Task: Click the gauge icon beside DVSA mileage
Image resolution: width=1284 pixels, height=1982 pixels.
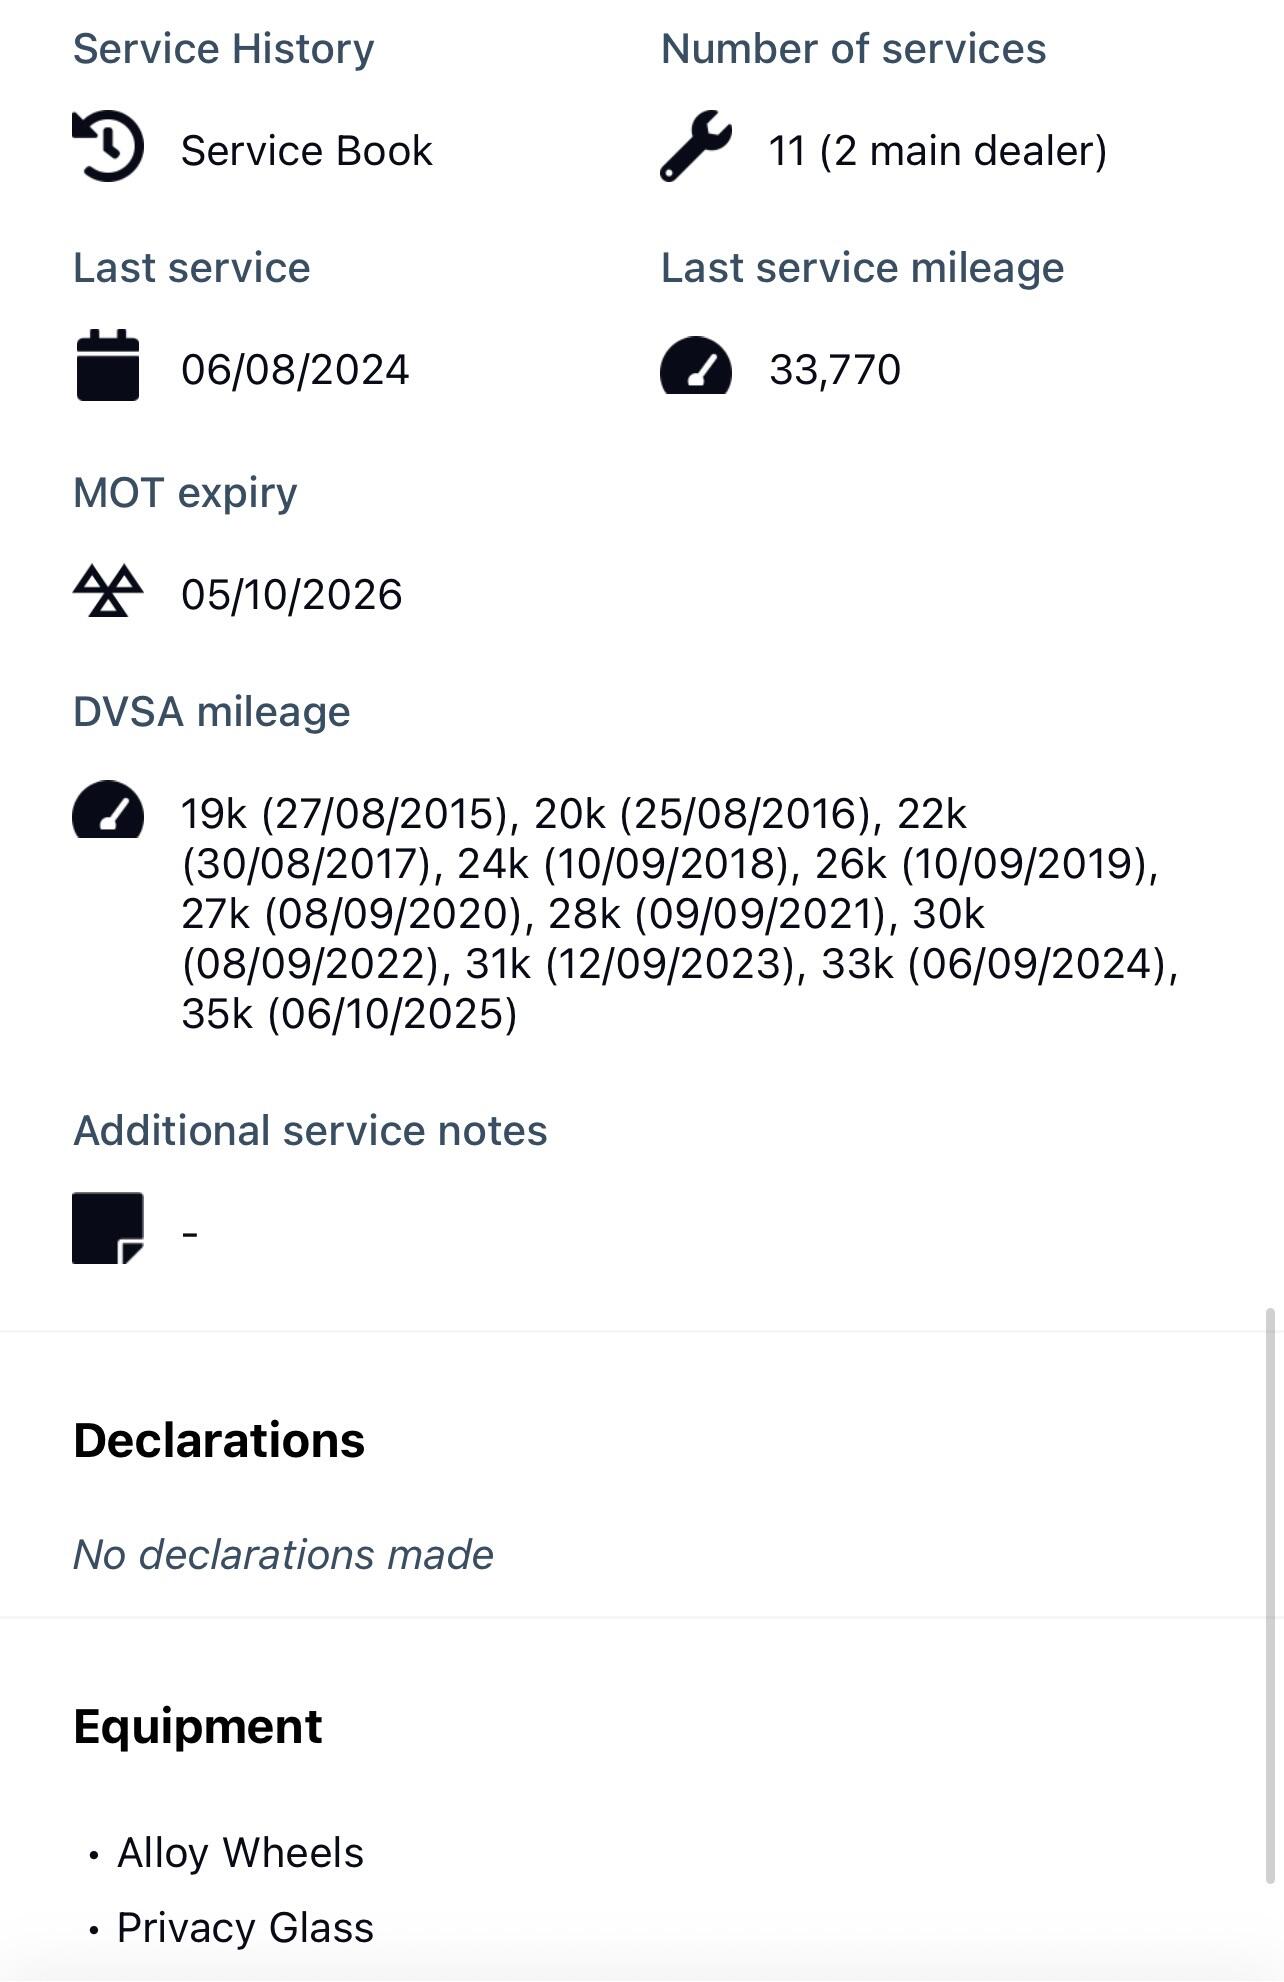Action: coord(108,810)
